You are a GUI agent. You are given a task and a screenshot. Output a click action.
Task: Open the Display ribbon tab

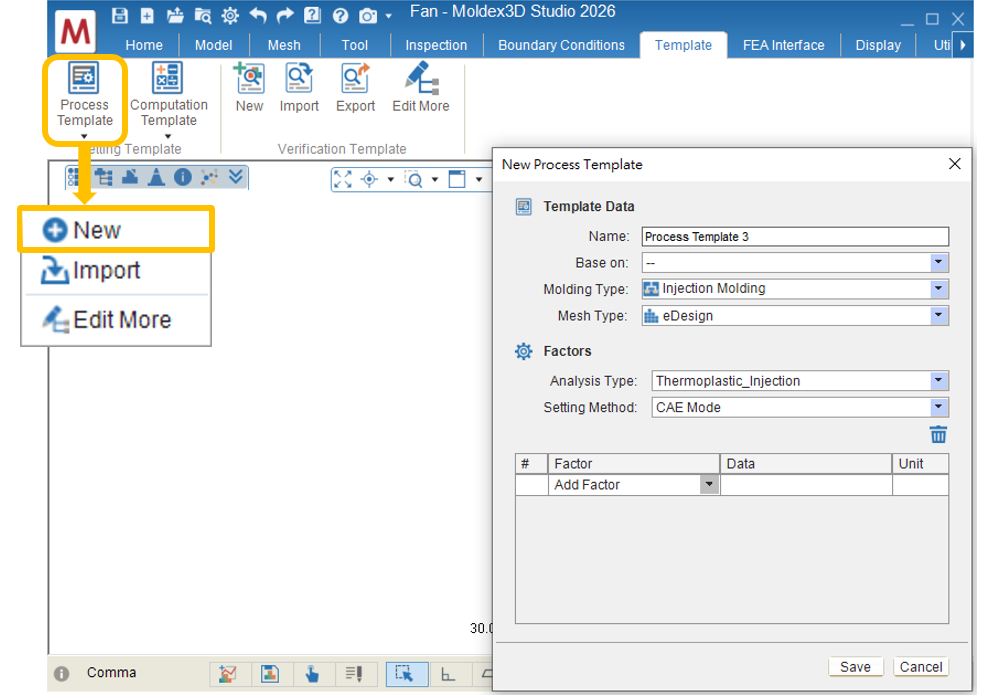click(x=878, y=45)
